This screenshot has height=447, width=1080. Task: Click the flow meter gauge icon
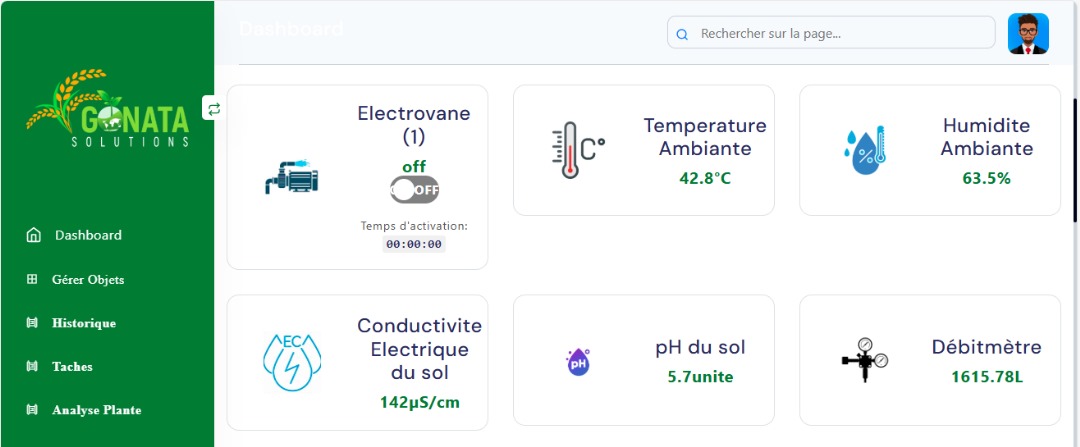tap(864, 360)
